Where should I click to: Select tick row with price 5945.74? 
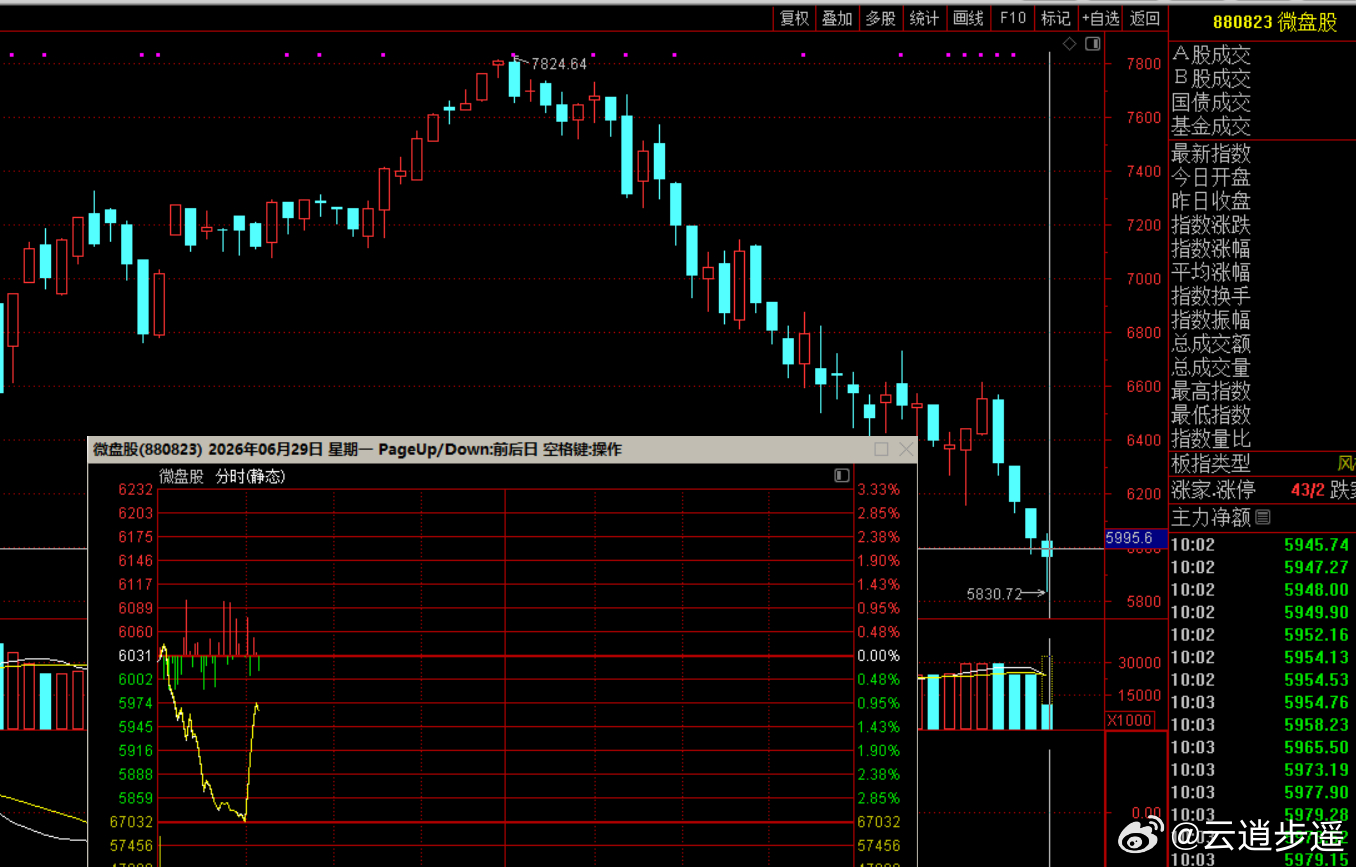(1262, 545)
